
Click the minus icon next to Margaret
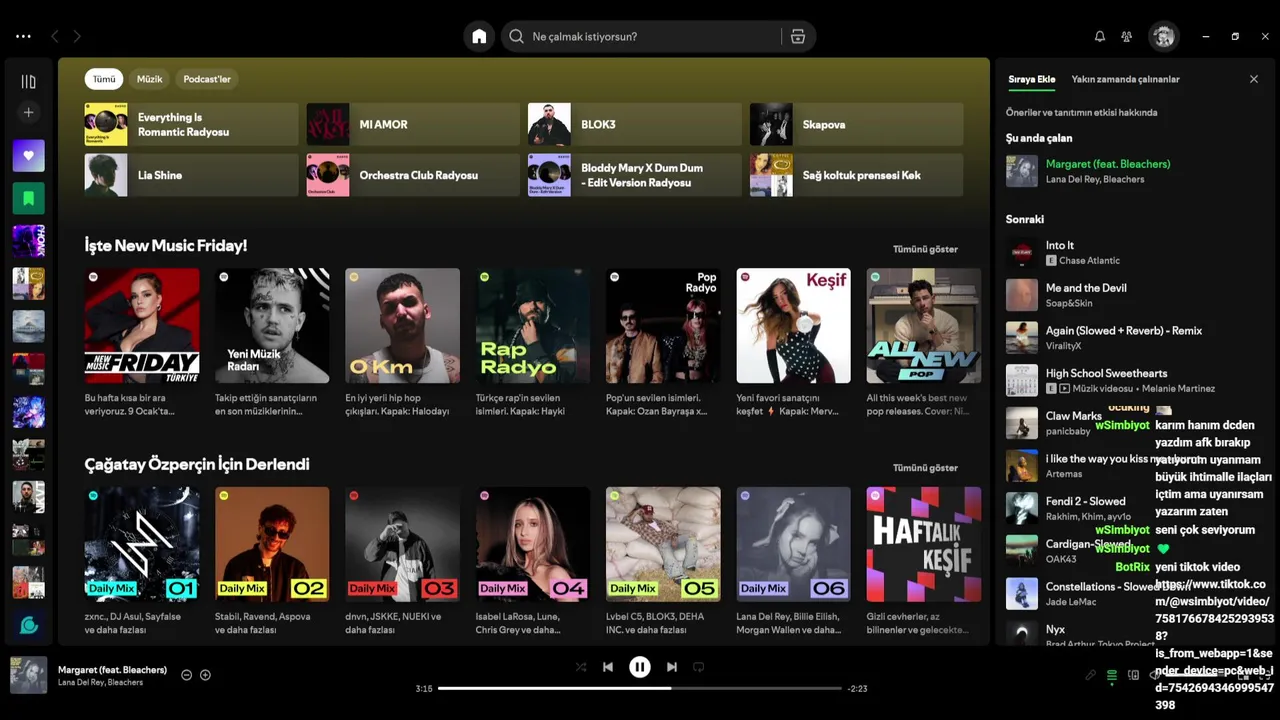pyautogui.click(x=186, y=675)
